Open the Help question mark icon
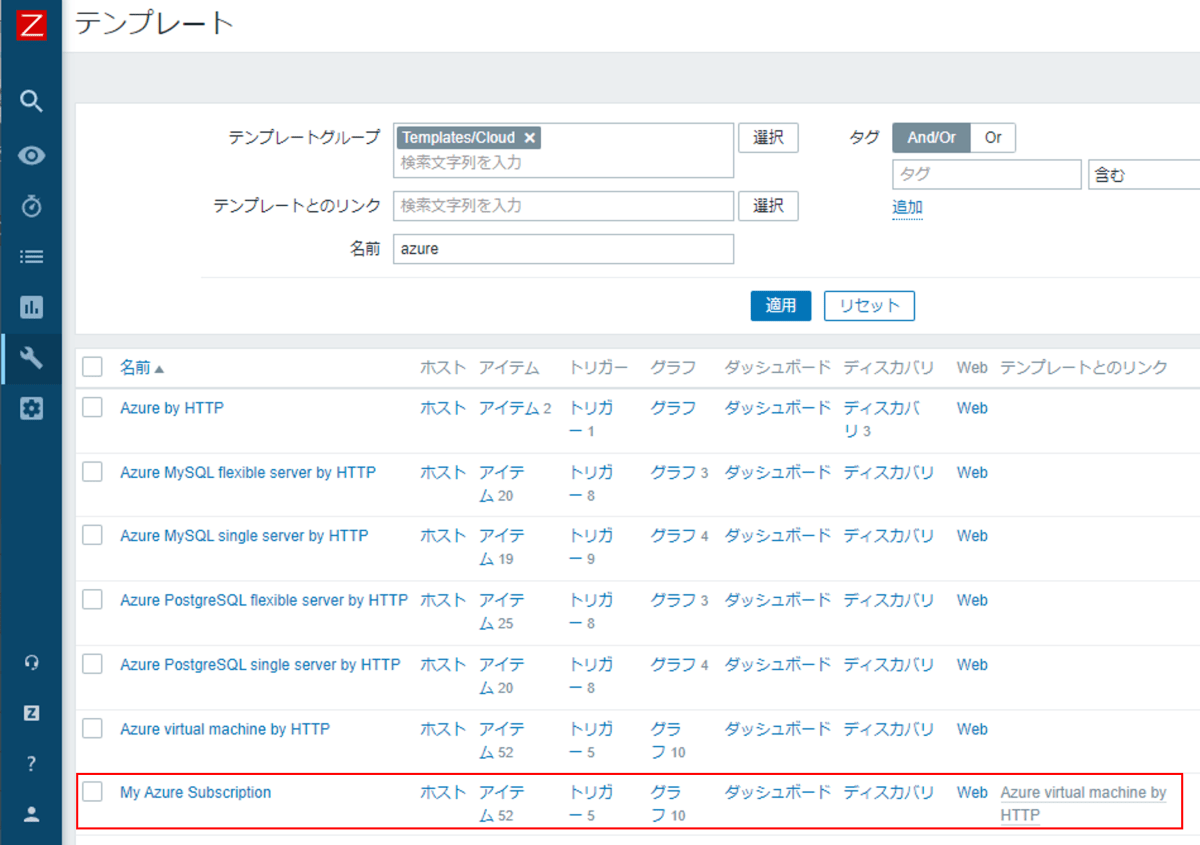Image resolution: width=1200 pixels, height=845 pixels. click(31, 764)
